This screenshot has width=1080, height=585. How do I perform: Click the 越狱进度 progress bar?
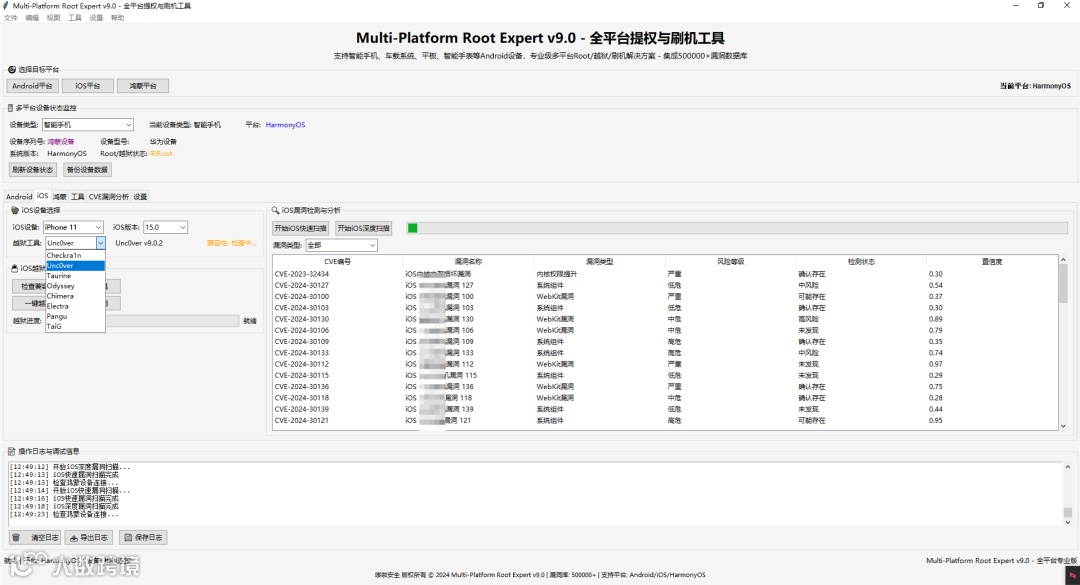[172, 321]
